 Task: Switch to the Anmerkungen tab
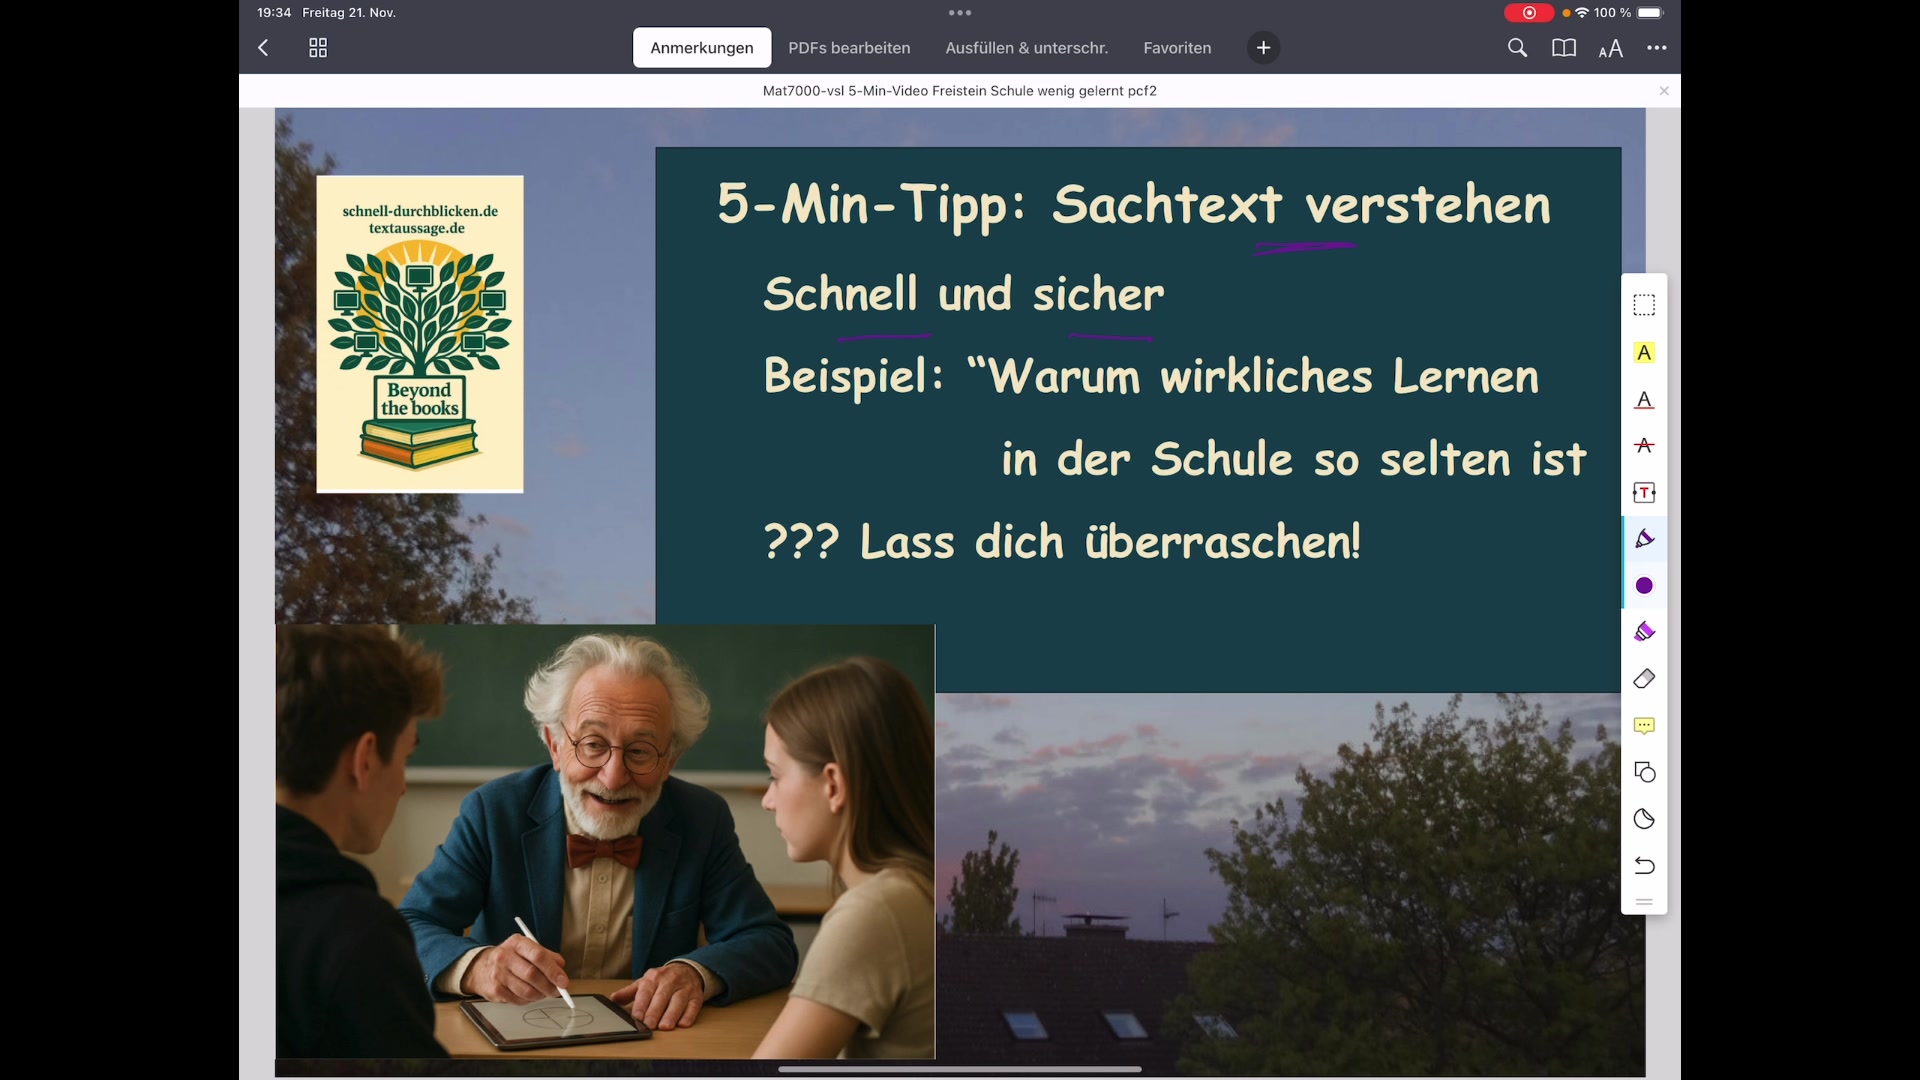[x=702, y=47]
